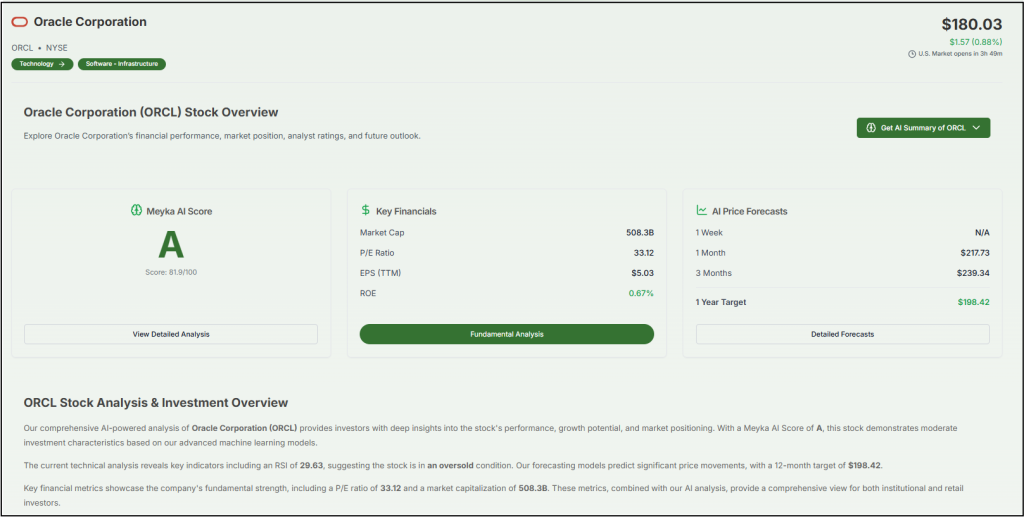Click the AI Price Forecasts chart icon
Screen dimensions: 1024x517
(x=702, y=211)
